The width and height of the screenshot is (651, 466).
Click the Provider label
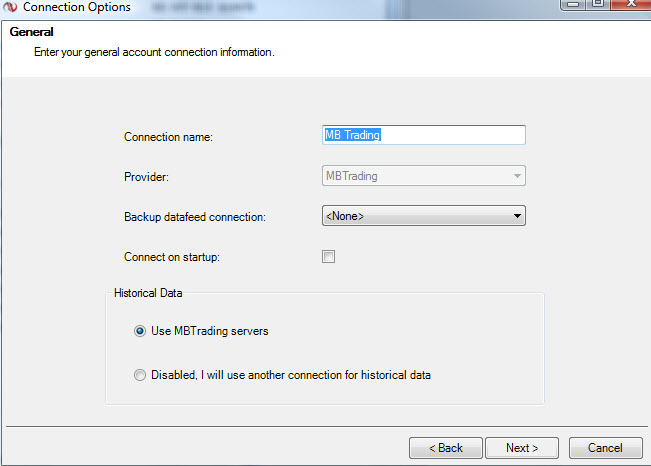pos(146,177)
